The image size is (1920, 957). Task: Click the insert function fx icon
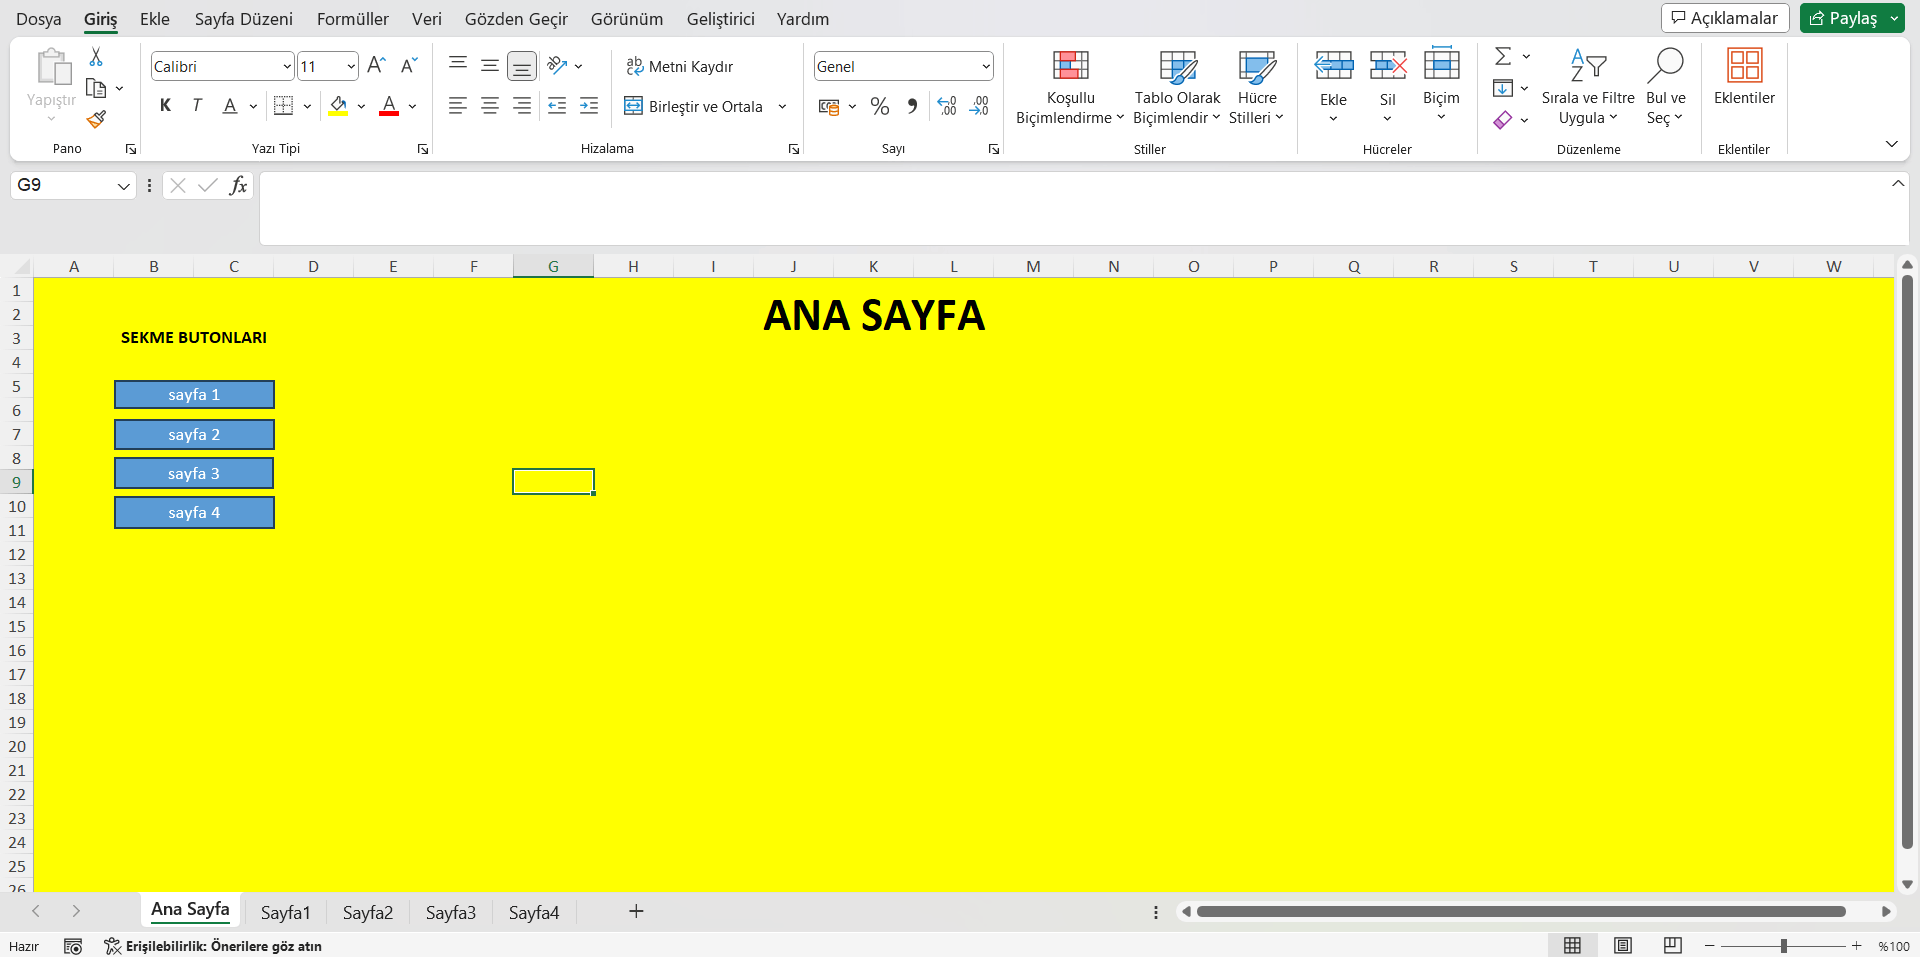coord(238,185)
